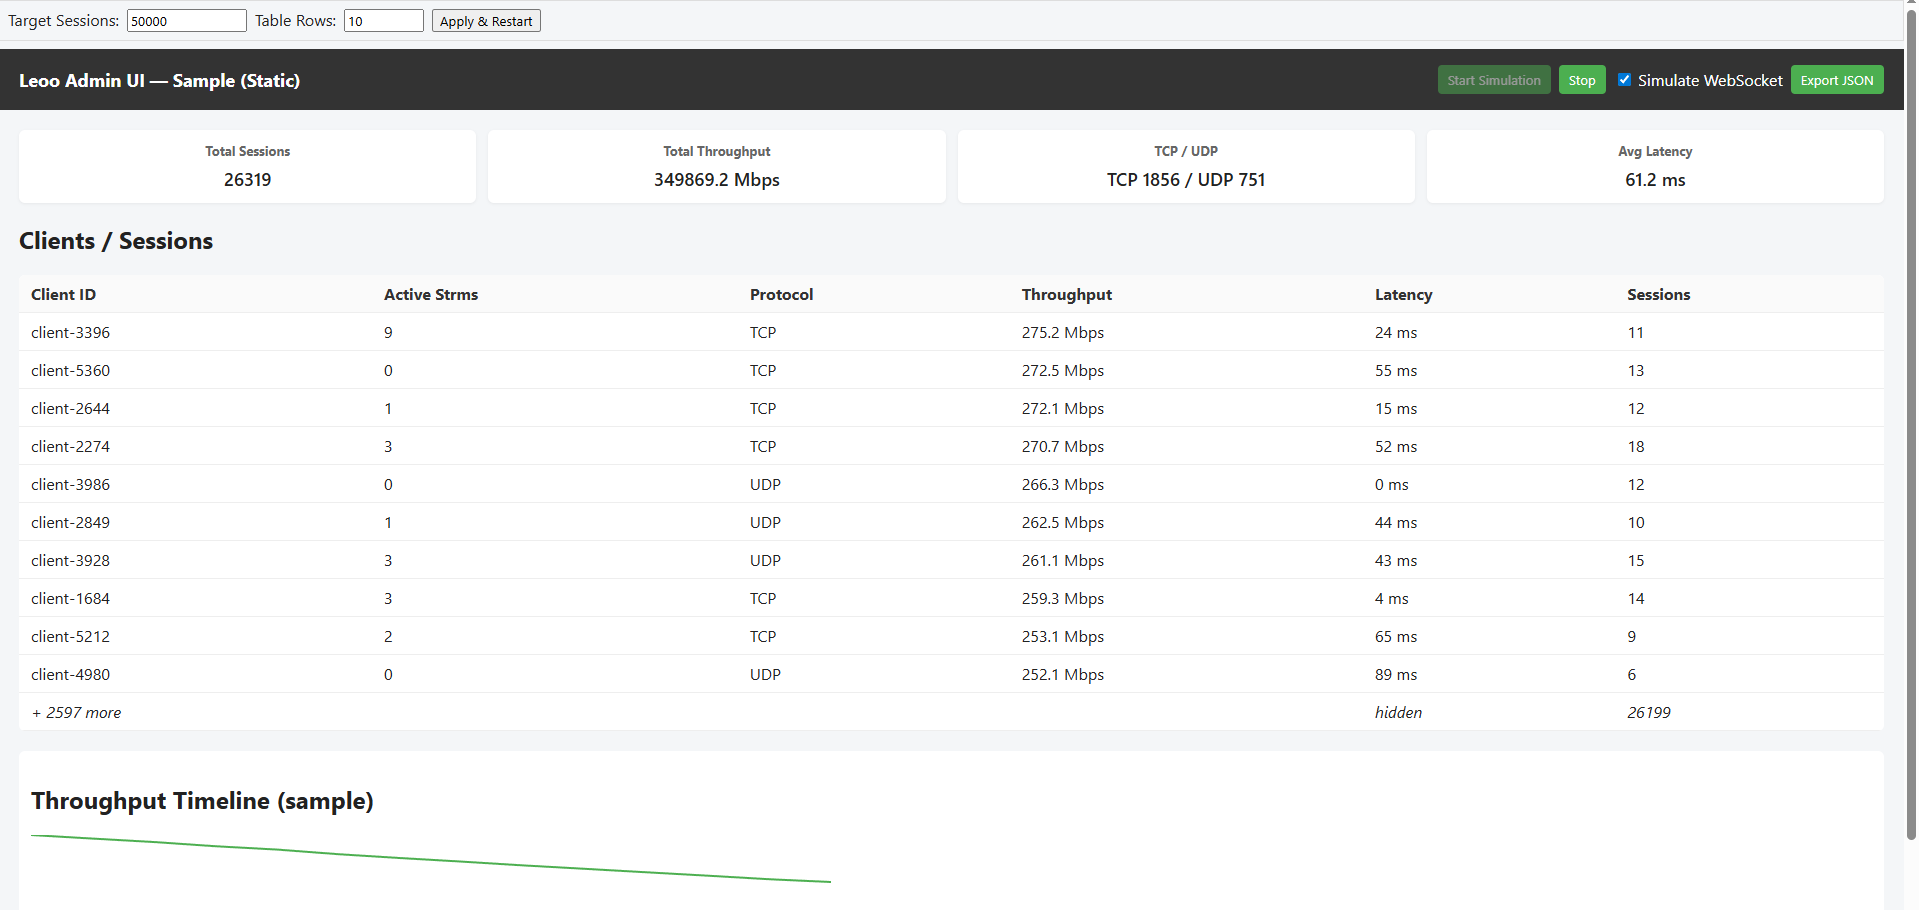Click the TCP 1856 / UDP 751 value

[1186, 180]
